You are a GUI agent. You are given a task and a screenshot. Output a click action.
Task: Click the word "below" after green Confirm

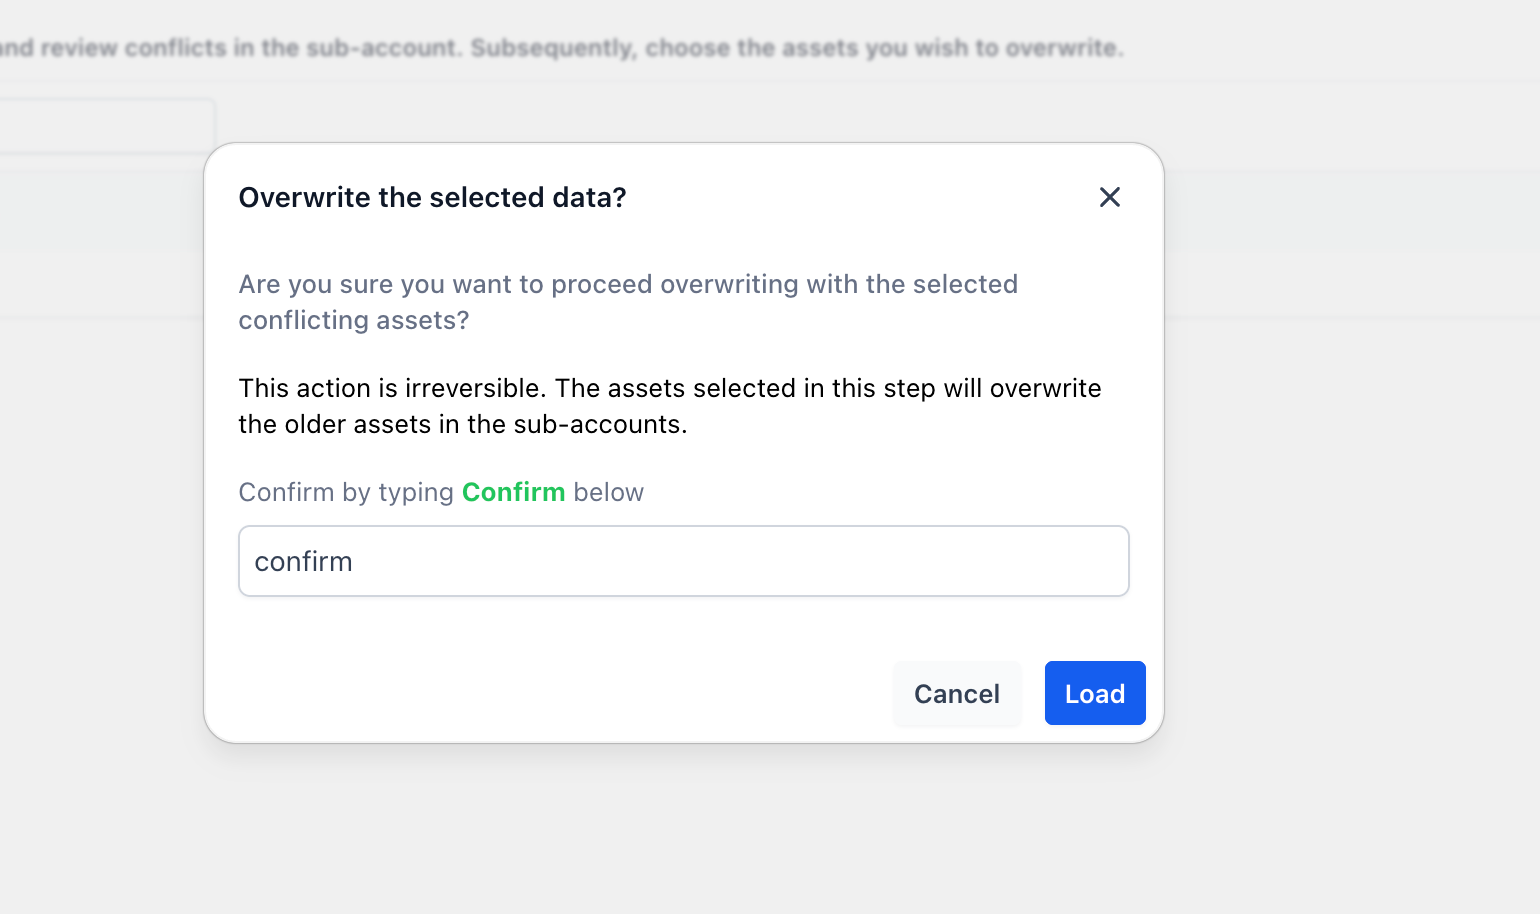(608, 492)
